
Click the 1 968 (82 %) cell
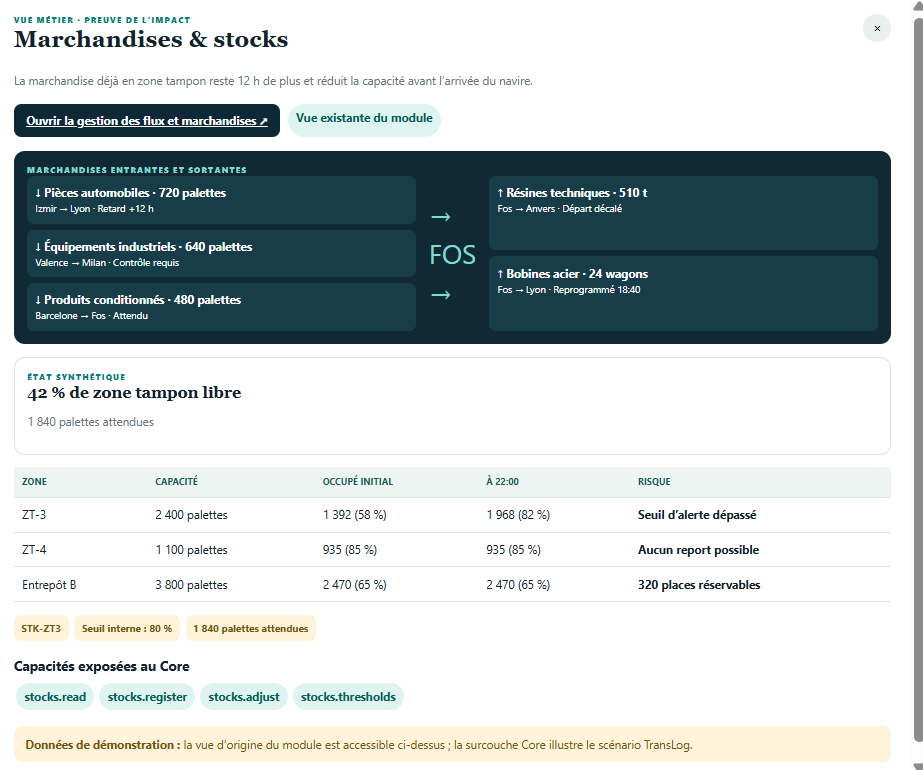[518, 515]
